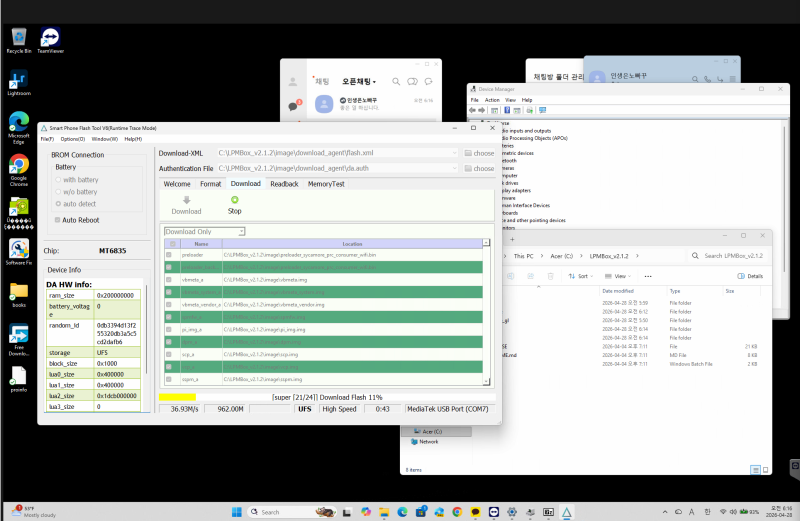Click the green Stop icon
Screen dimensions: 800x521
click(235, 200)
